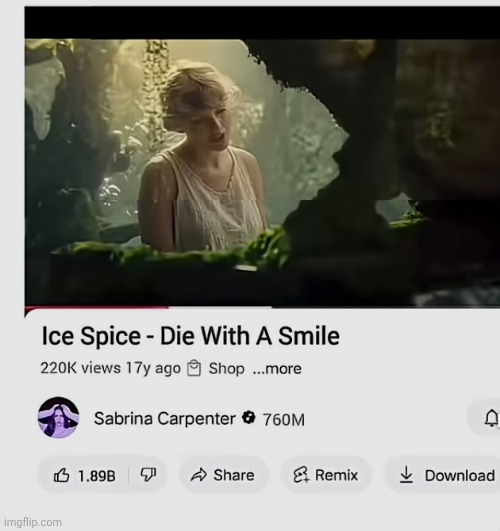
Task: Click the Shop bag icon
Action: pos(194,368)
